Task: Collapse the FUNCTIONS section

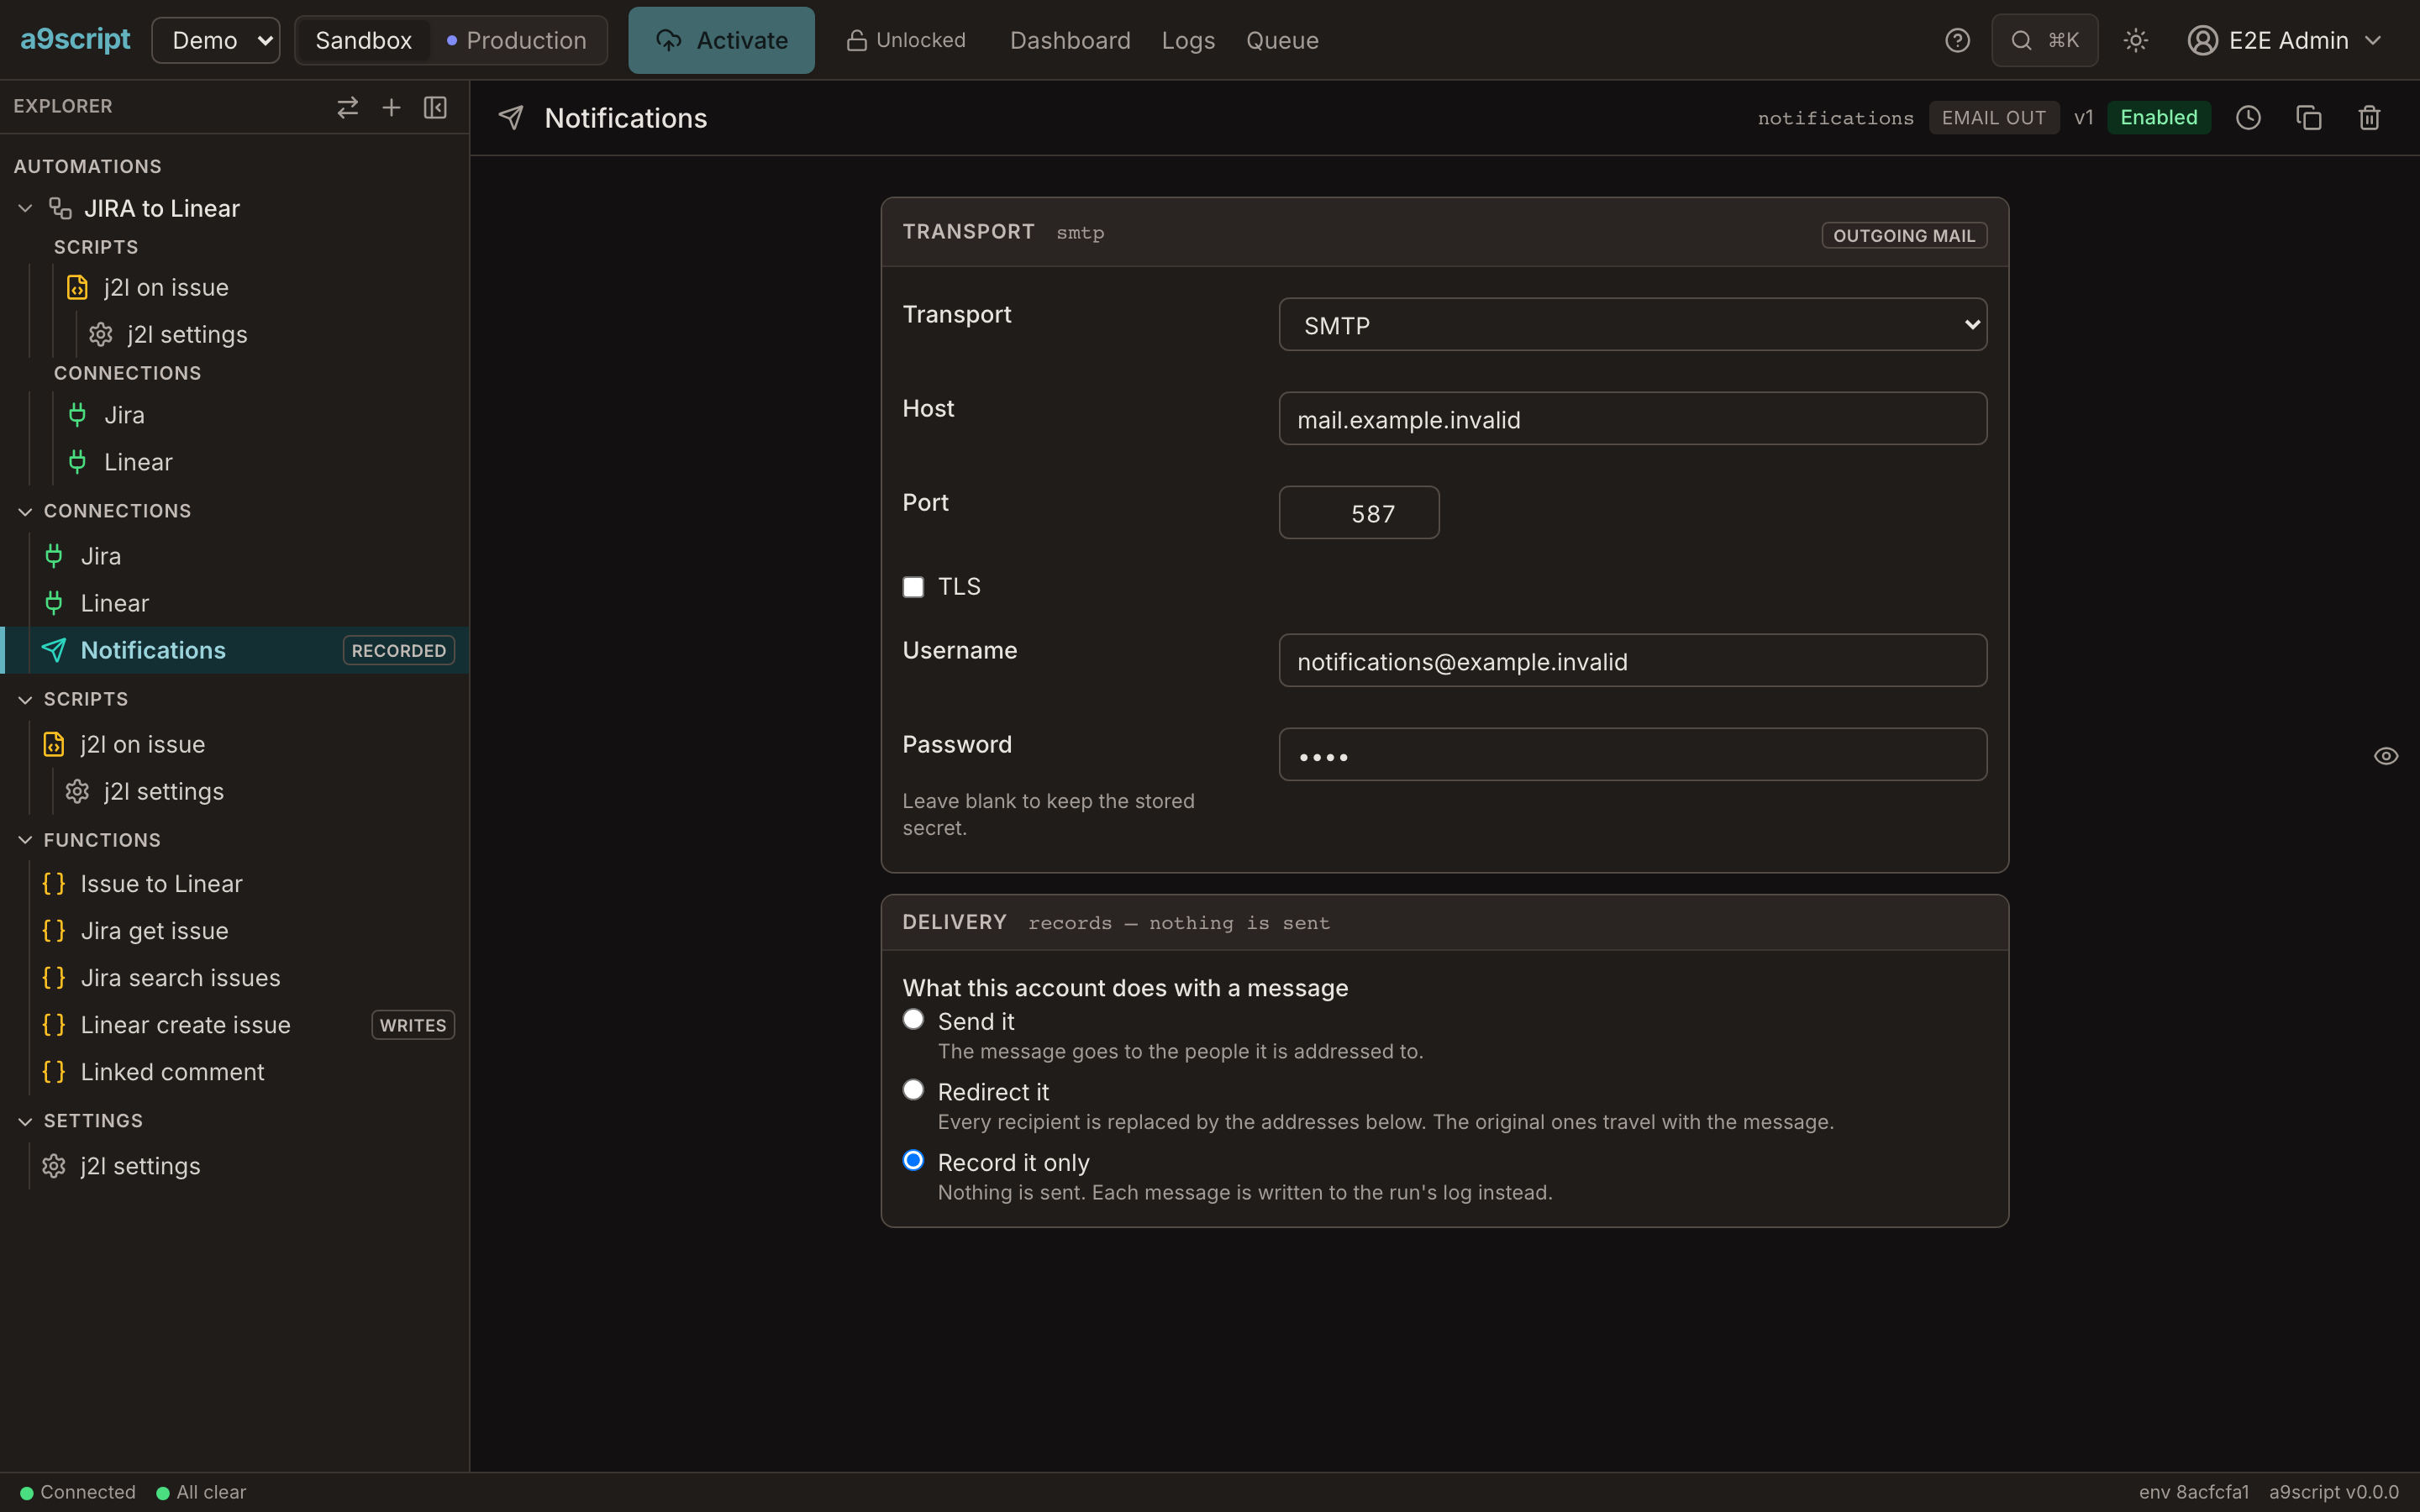Action: [25, 840]
